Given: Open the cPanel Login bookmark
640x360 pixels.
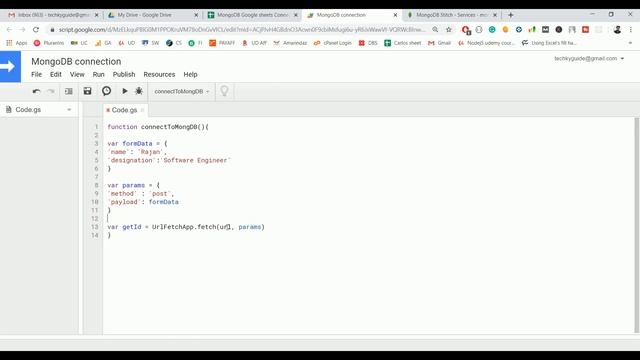Looking at the screenshot, I should click(333, 43).
